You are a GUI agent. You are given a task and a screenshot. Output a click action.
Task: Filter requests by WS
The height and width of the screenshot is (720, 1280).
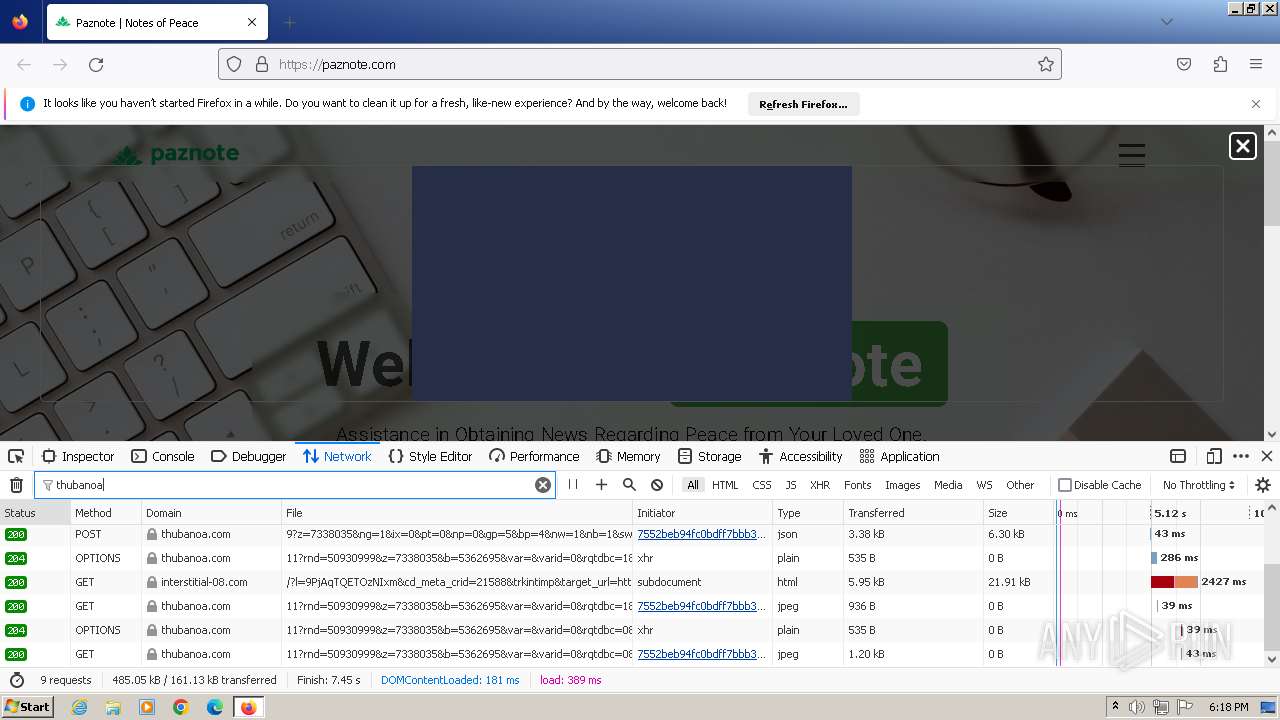point(985,485)
